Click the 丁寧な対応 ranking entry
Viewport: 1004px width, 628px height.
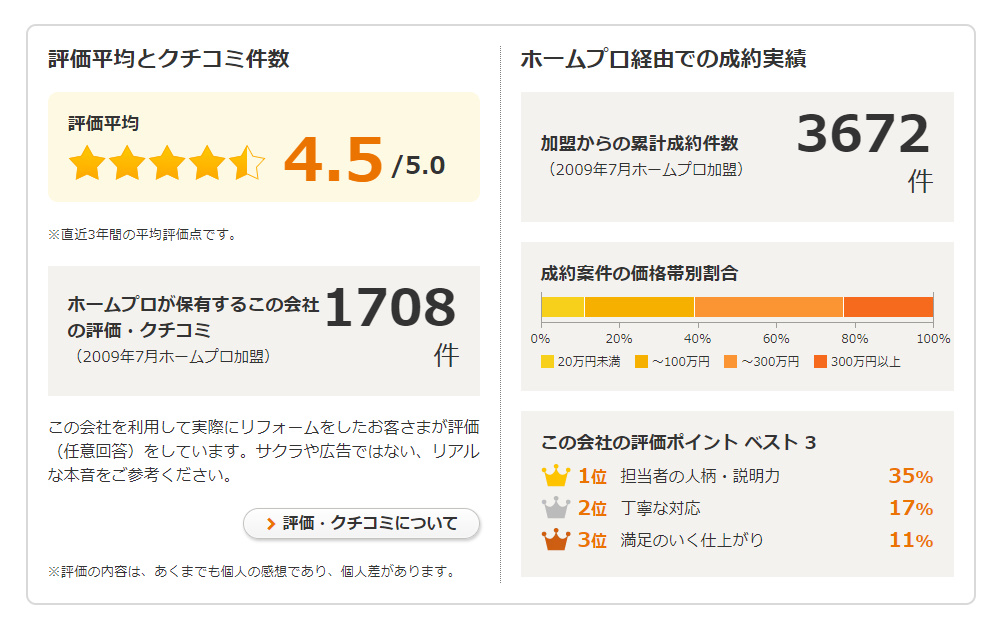click(x=660, y=508)
